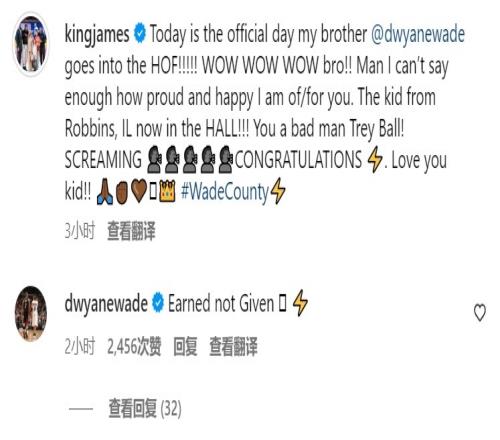Click the dwyanewade commenter username
Screen dimensions: 500x440
[106, 304]
